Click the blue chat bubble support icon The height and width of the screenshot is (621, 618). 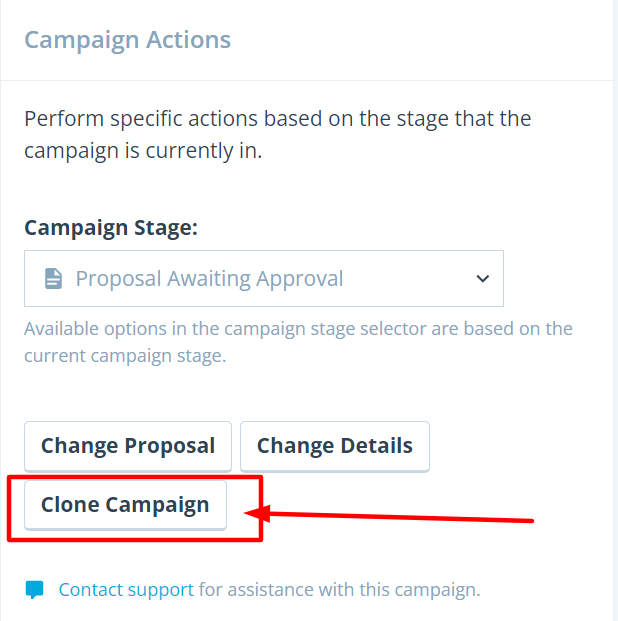click(x=34, y=590)
